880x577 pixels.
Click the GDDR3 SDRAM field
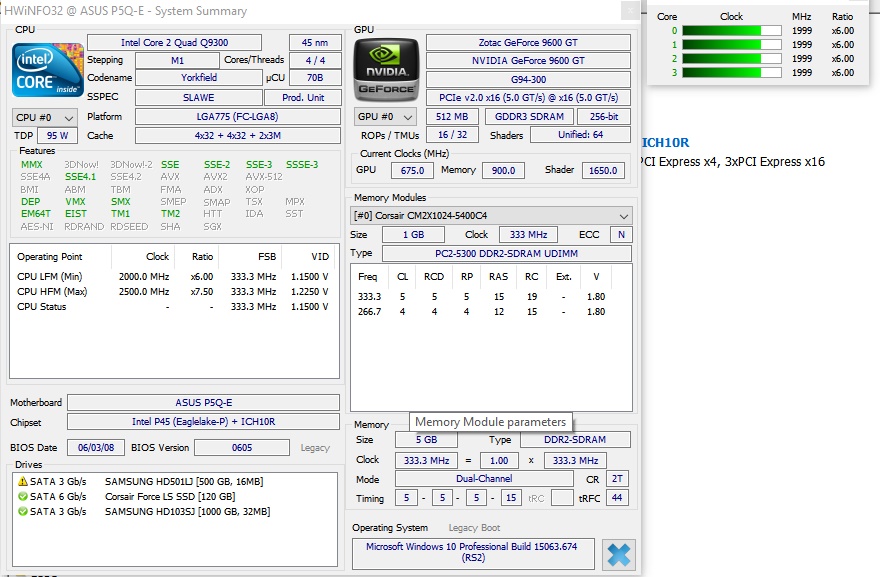(x=529, y=117)
